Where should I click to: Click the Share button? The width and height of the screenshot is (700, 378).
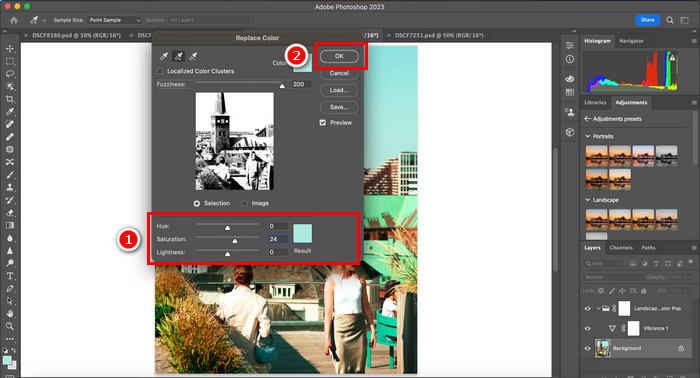(647, 20)
